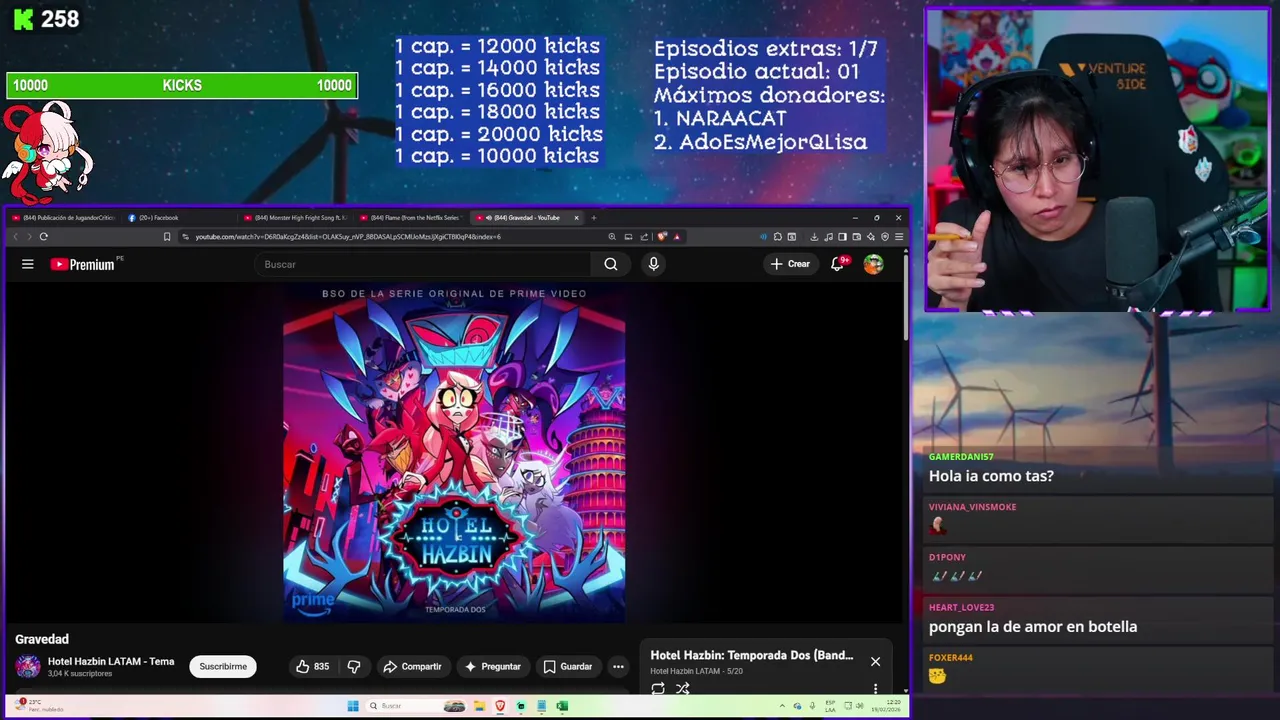1280x720 pixels.
Task: Open the browser main hamburger menu
Action: pyautogui.click(x=899, y=237)
